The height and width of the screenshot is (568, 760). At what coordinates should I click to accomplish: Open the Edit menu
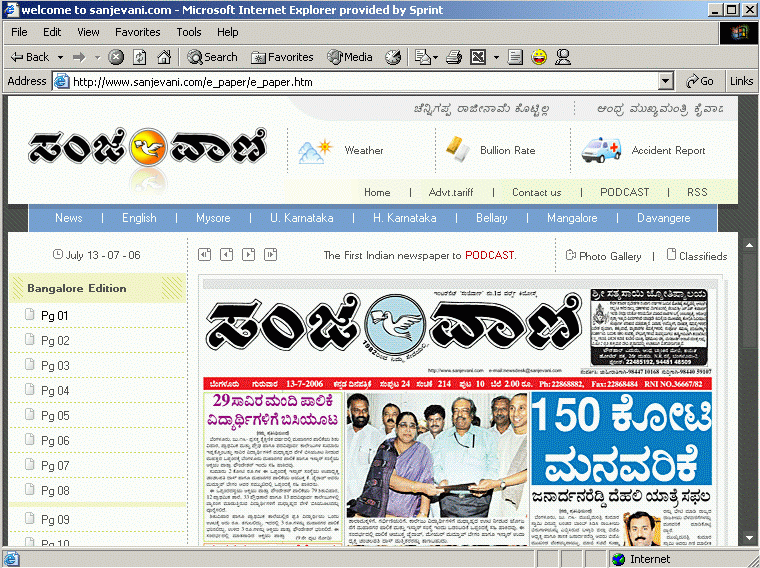pyautogui.click(x=52, y=32)
